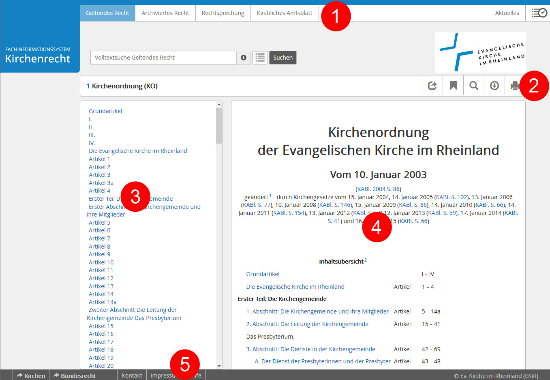The height and width of the screenshot is (380, 550).
Task: Open '3. Abschnitt: Die Dienste in der Kirchengemeinde' link
Action: (310, 349)
